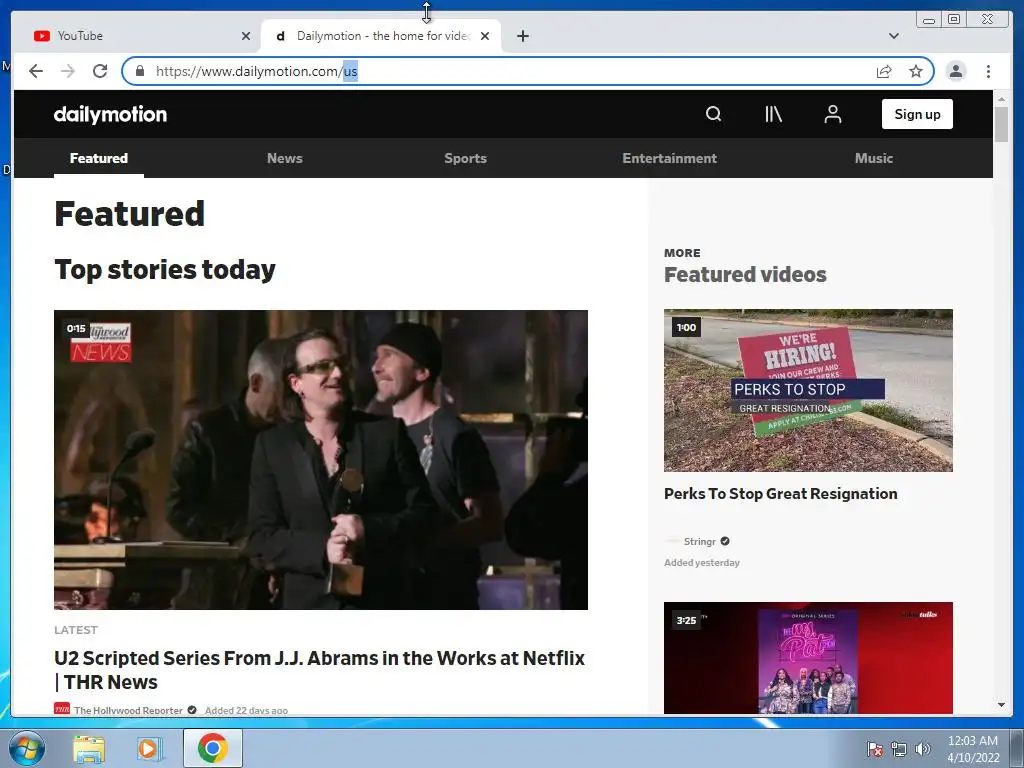Open the Dailymotion user account icon
The image size is (1024, 768).
coord(832,114)
